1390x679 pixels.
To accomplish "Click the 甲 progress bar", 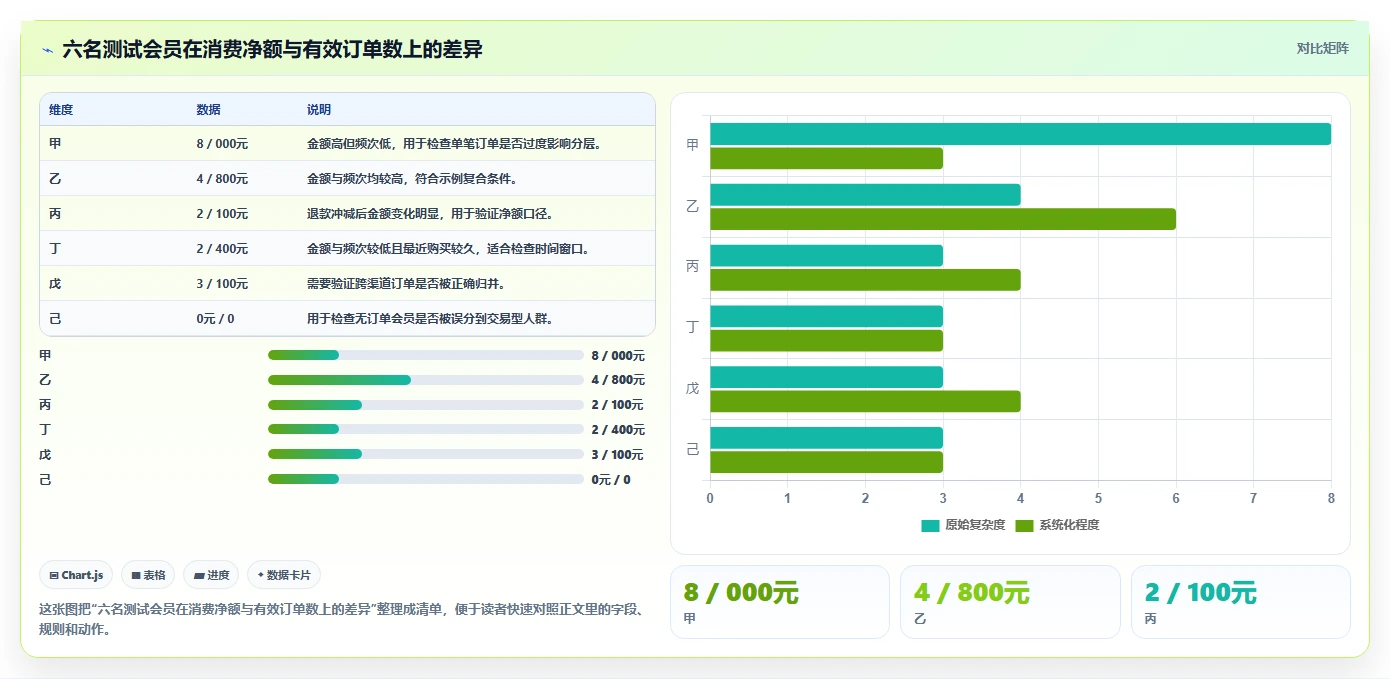I will pos(426,355).
